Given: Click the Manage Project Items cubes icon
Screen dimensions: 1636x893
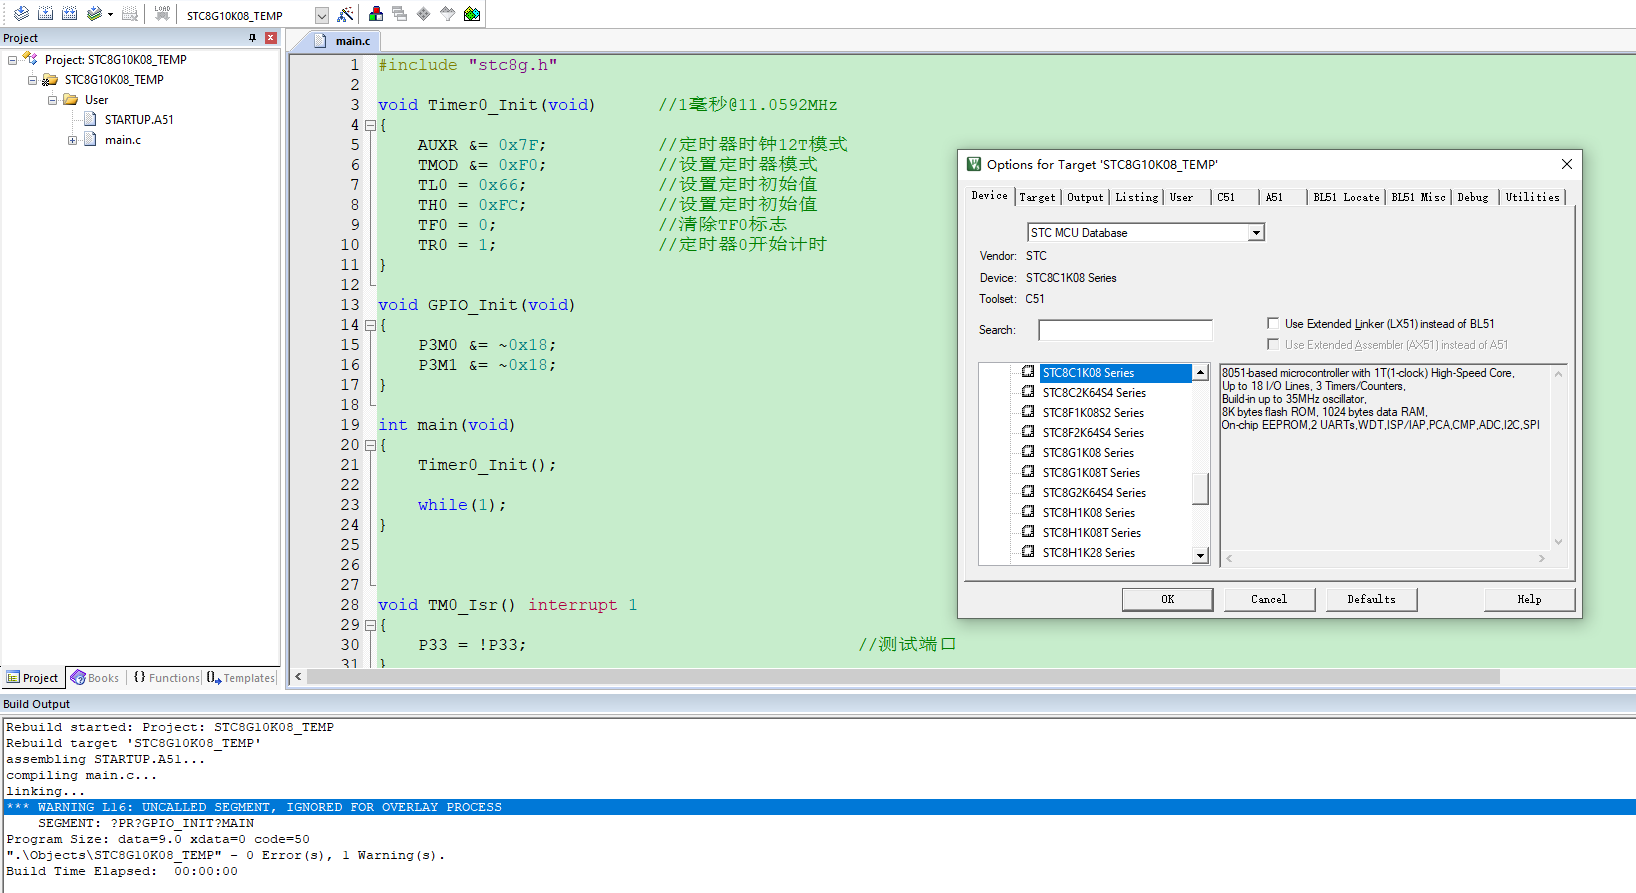Looking at the screenshot, I should coord(376,14).
